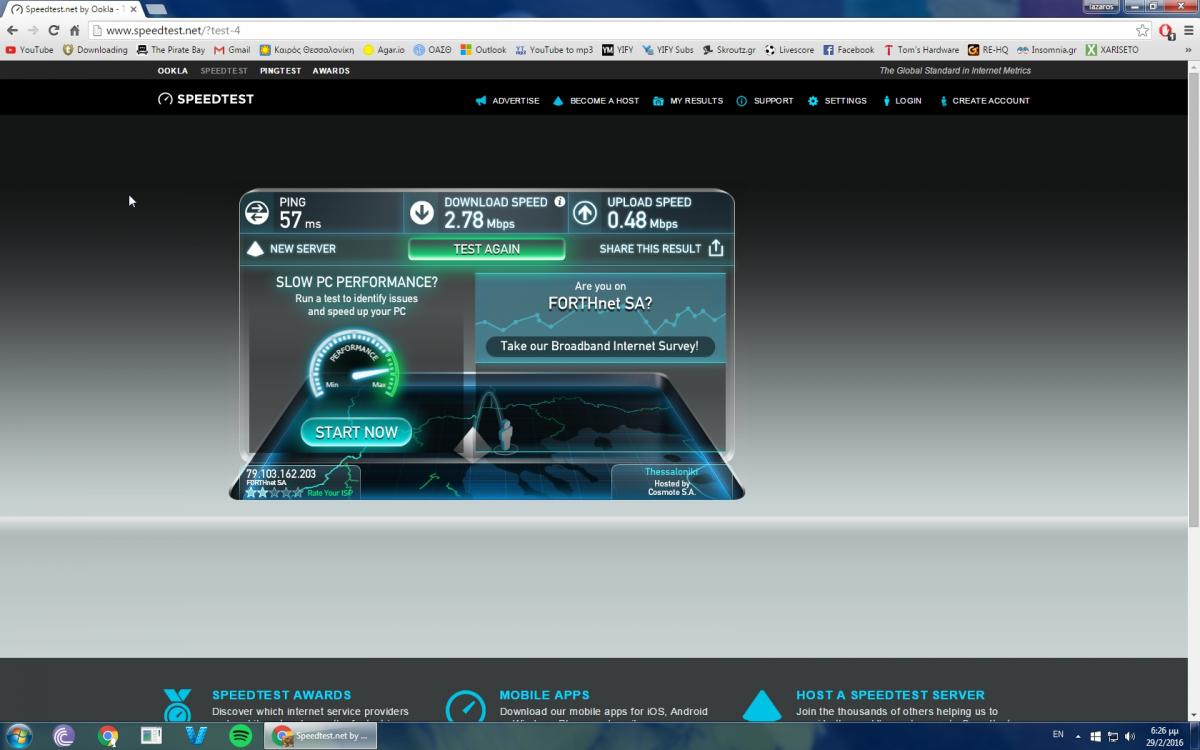Switch to the PINGTEST tab

tap(280, 71)
